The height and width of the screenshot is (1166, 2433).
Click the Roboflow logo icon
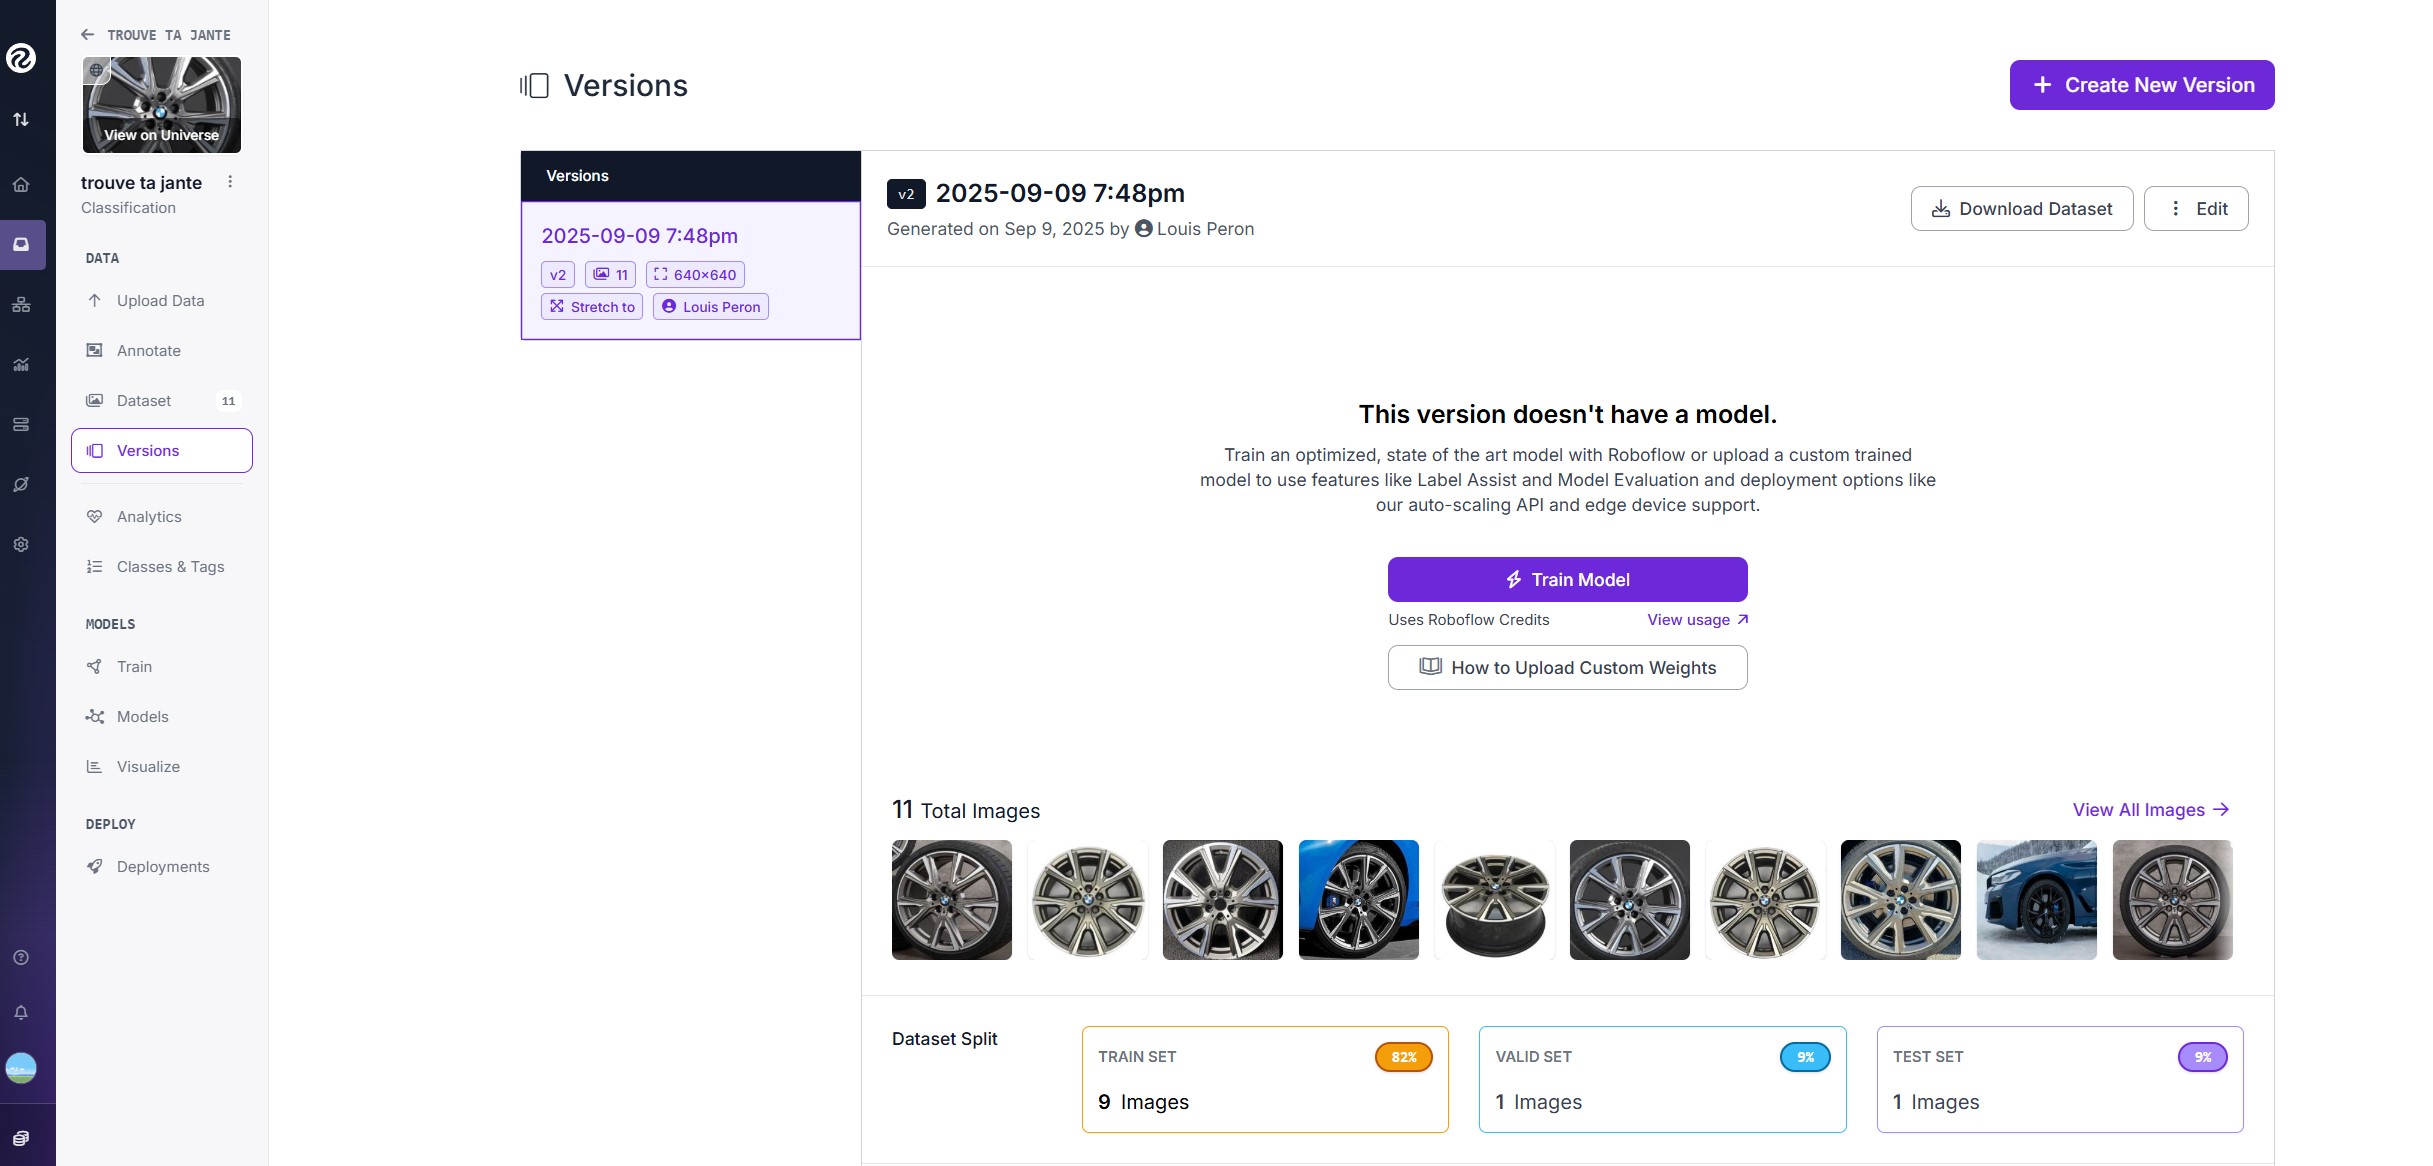(x=21, y=58)
